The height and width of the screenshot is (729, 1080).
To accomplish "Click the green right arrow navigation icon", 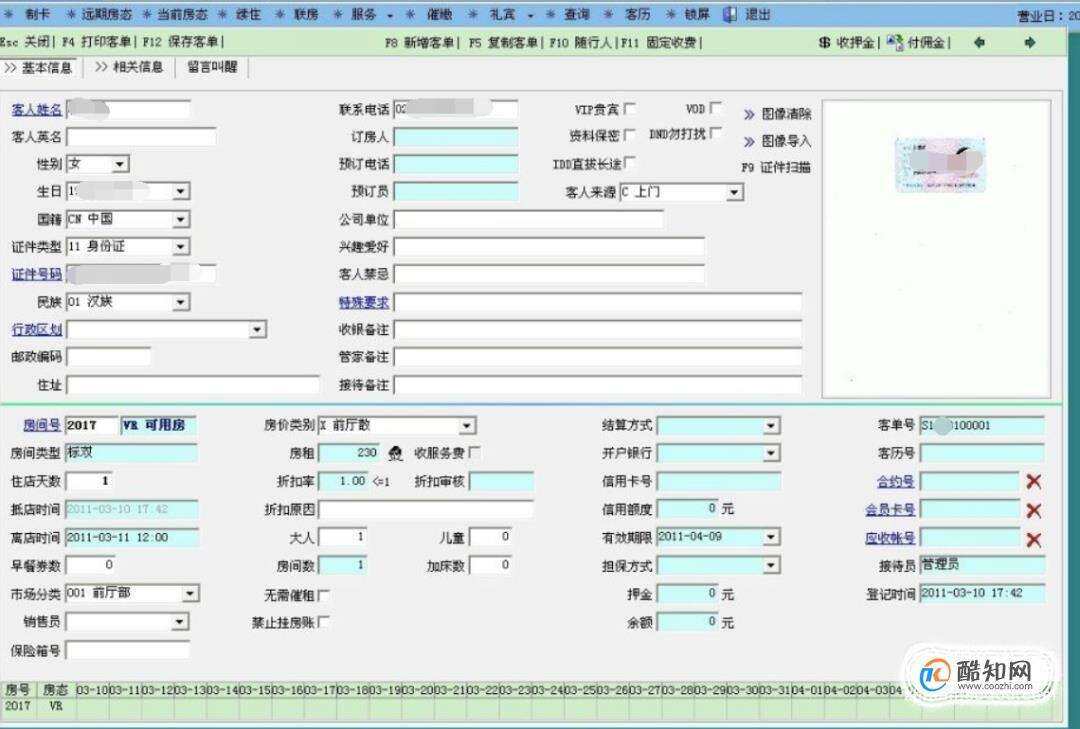I will (1029, 42).
